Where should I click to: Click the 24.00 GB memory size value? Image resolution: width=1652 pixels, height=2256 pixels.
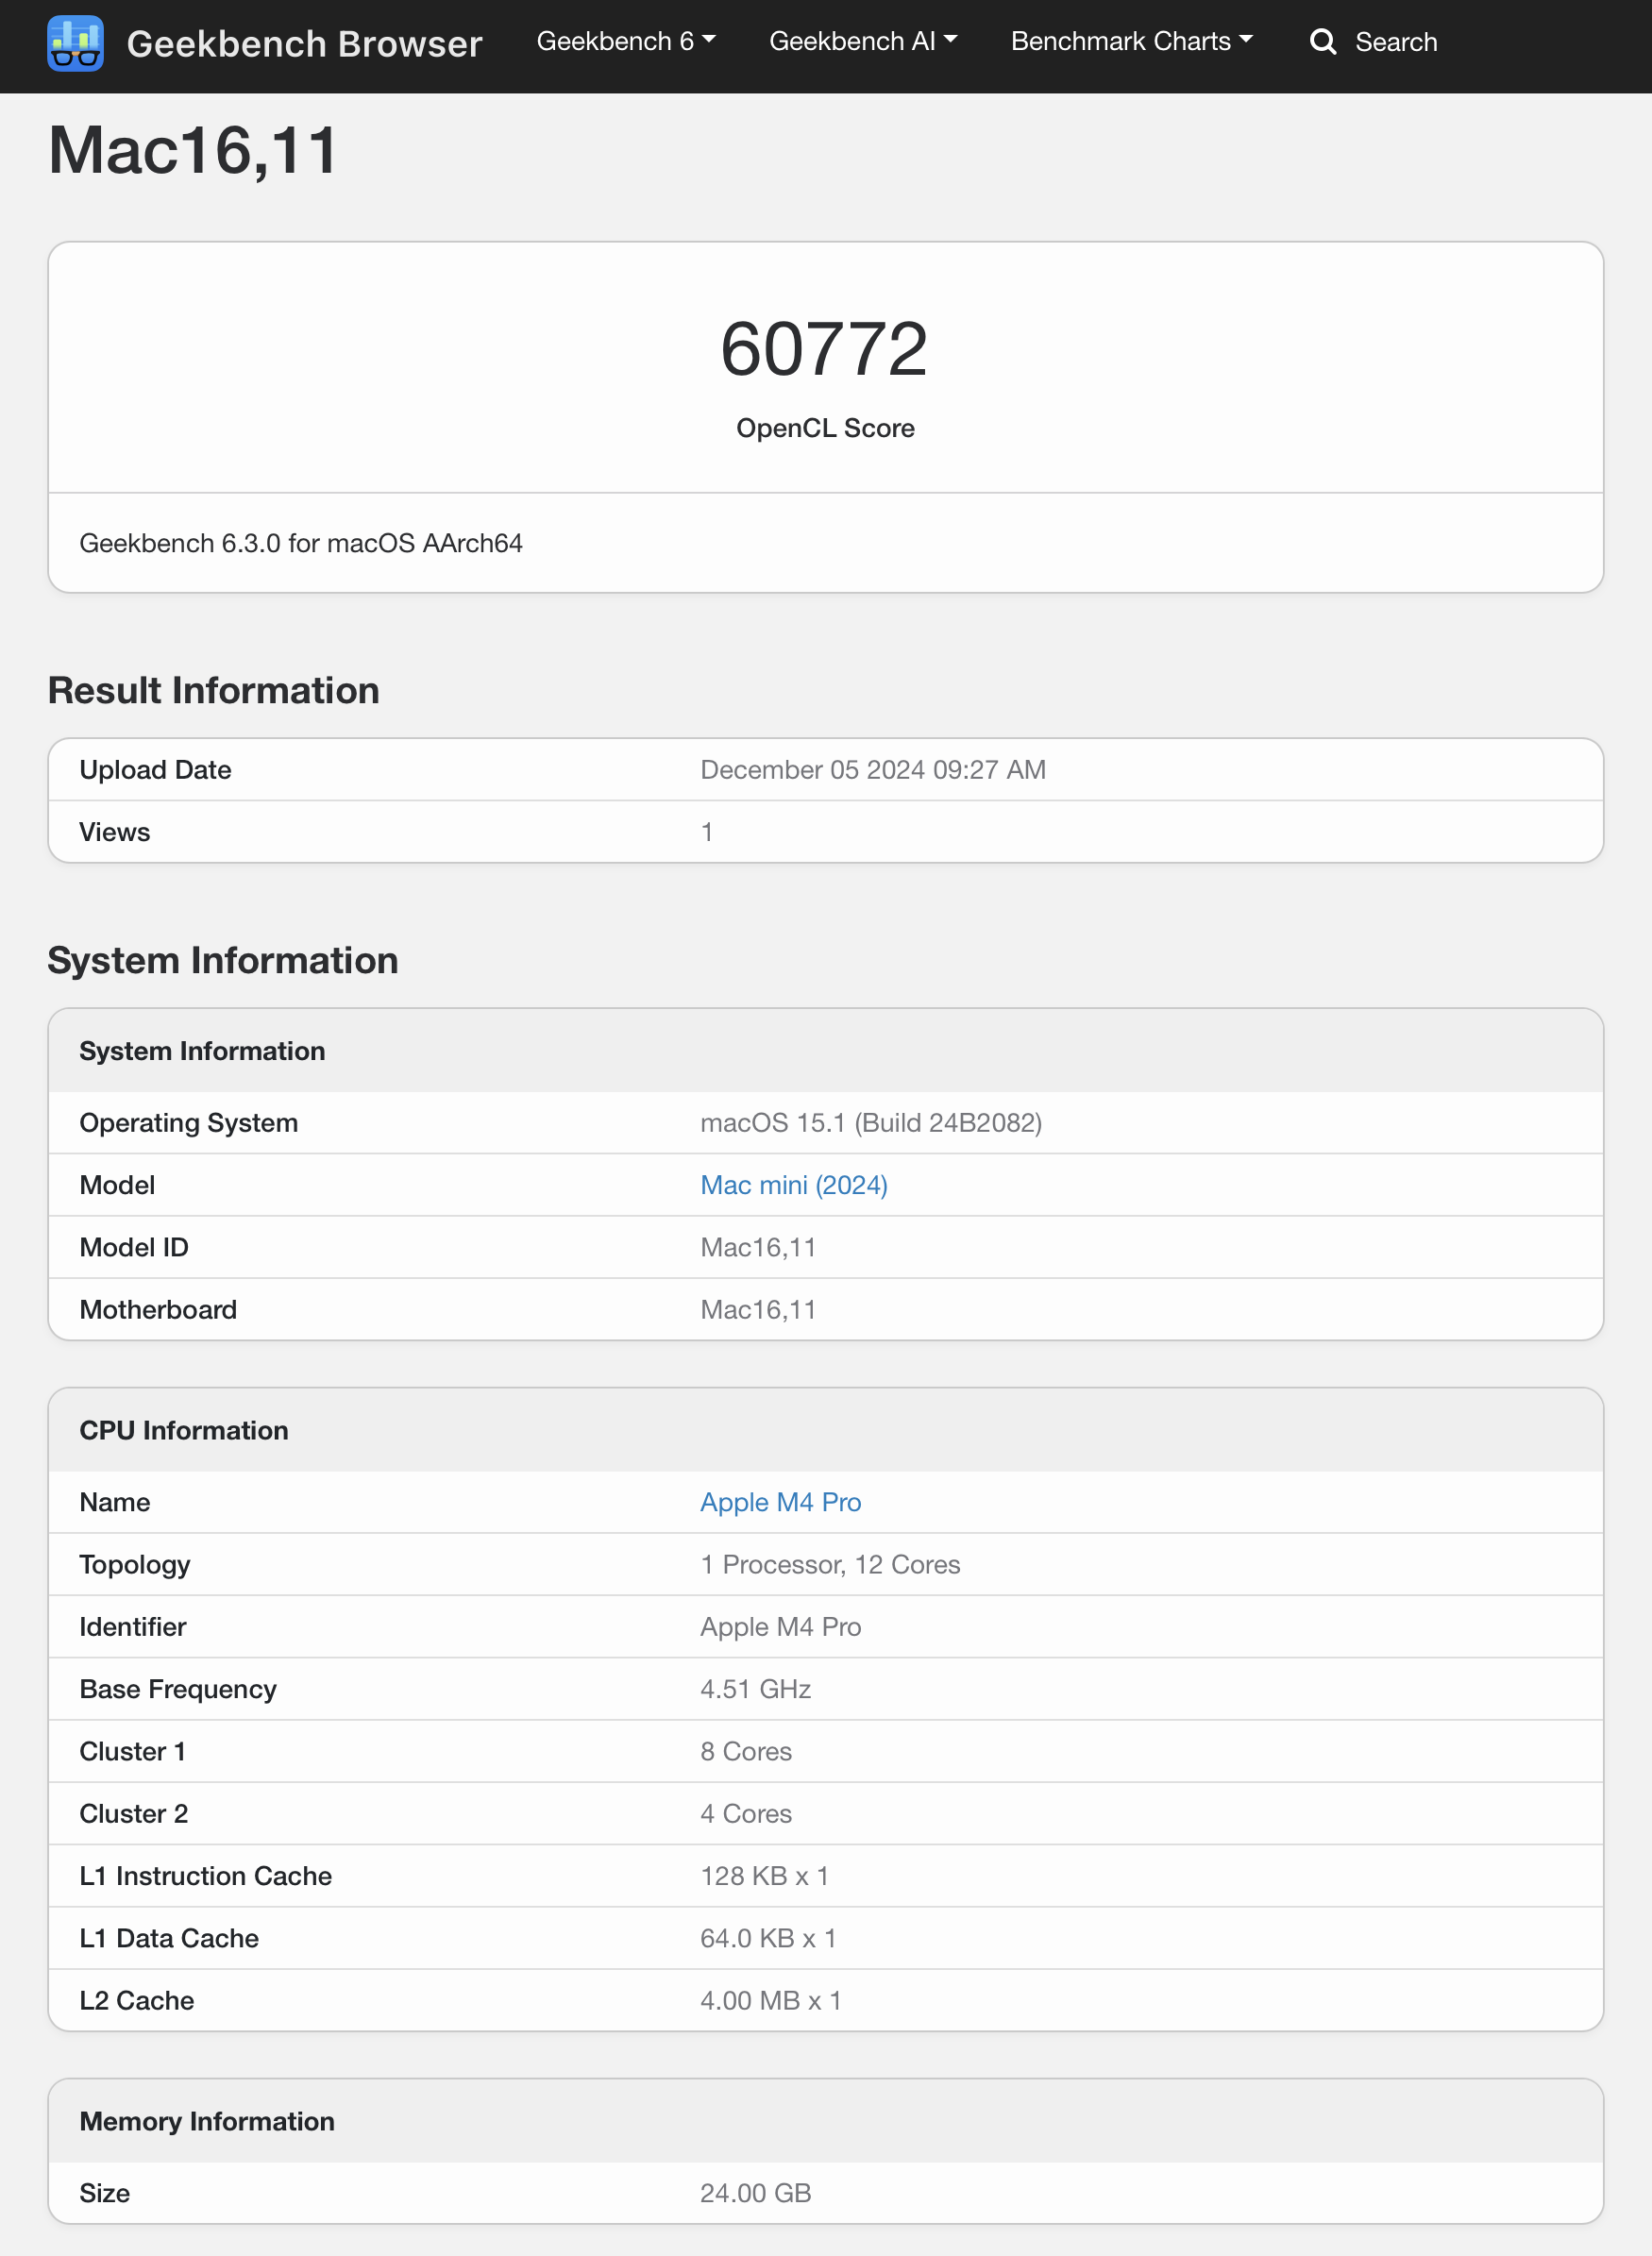(x=755, y=2193)
